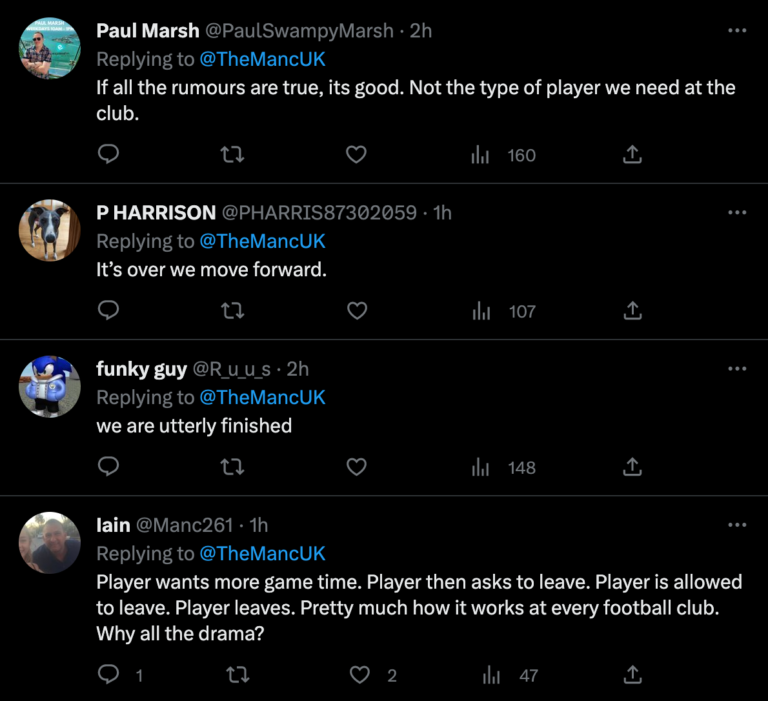This screenshot has height=701, width=768.
Task: Open more options on Paul Marsh's tweet
Action: tap(737, 31)
